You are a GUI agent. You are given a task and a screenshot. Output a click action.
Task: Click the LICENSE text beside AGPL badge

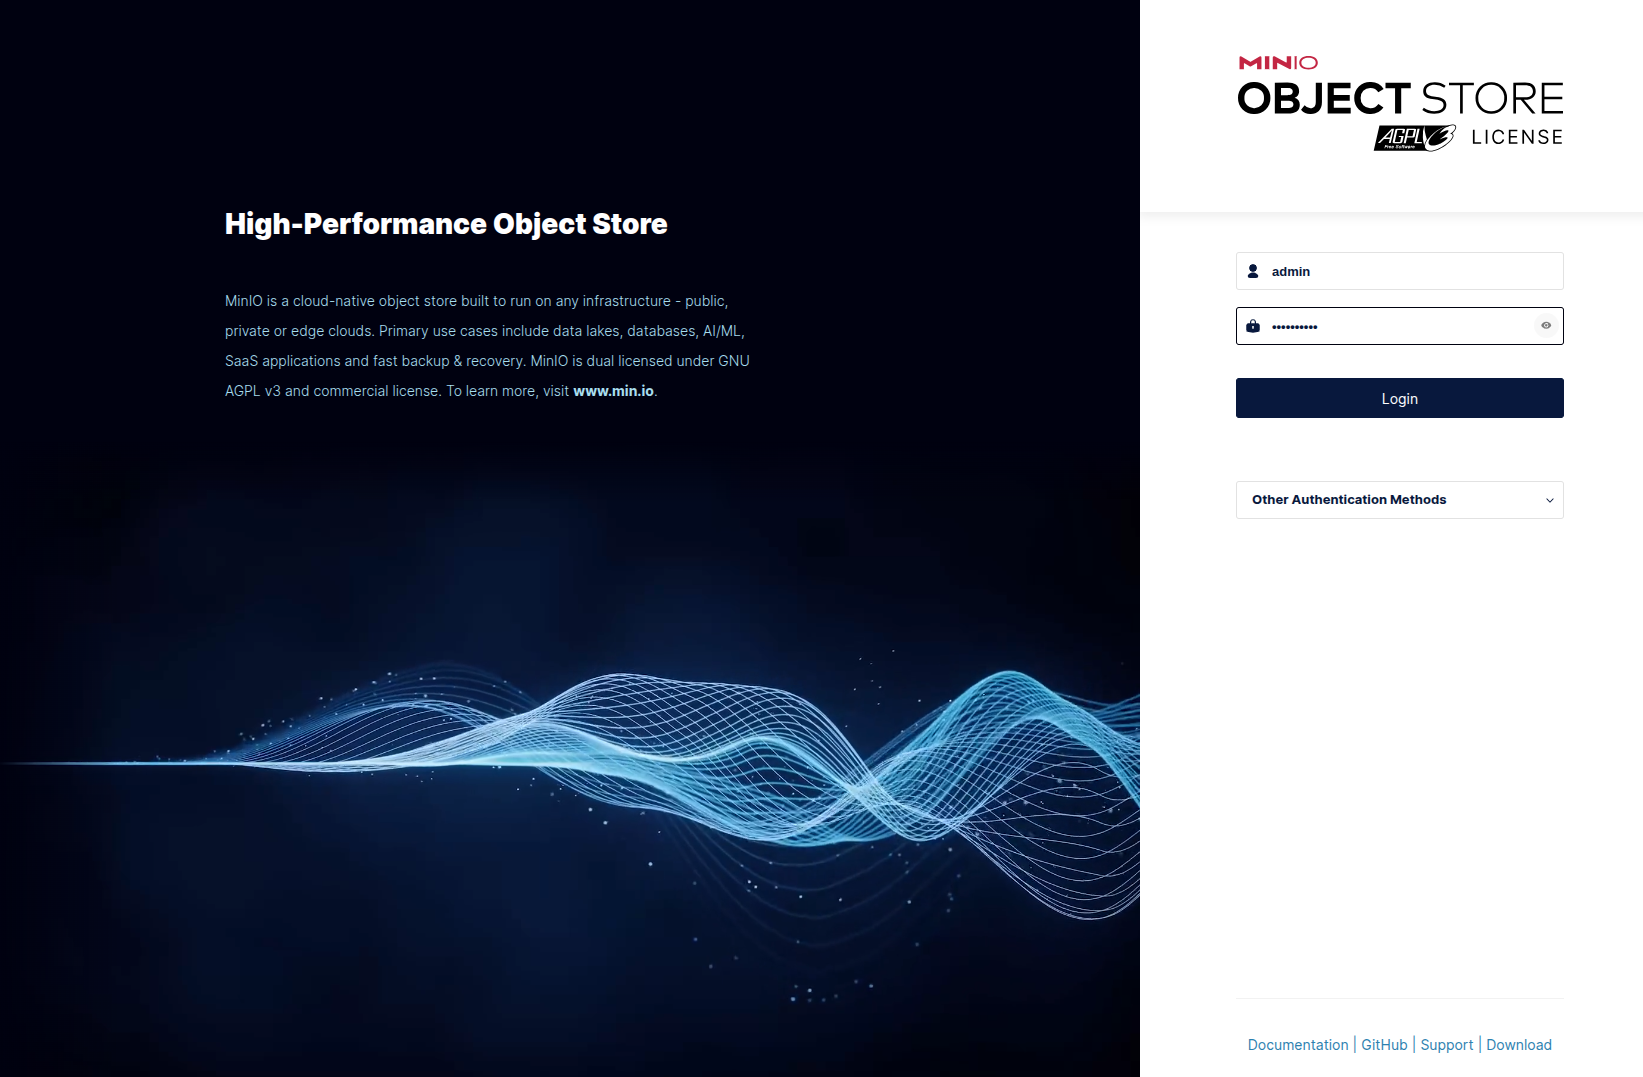(1517, 138)
